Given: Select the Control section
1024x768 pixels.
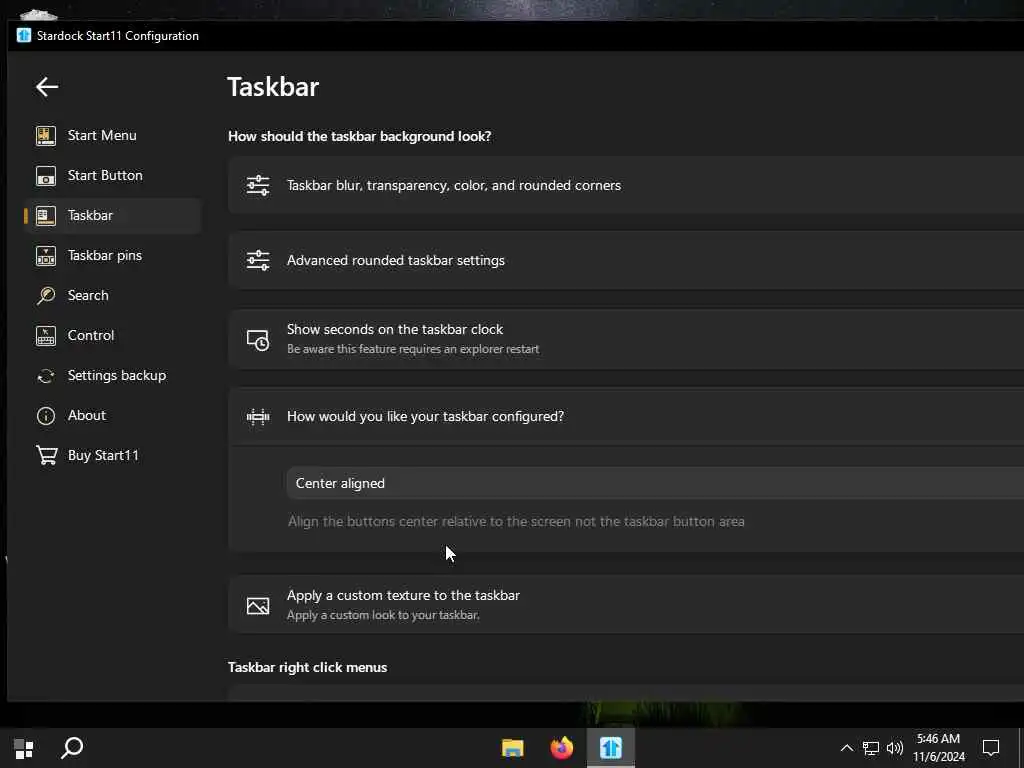Looking at the screenshot, I should pos(112,336).
